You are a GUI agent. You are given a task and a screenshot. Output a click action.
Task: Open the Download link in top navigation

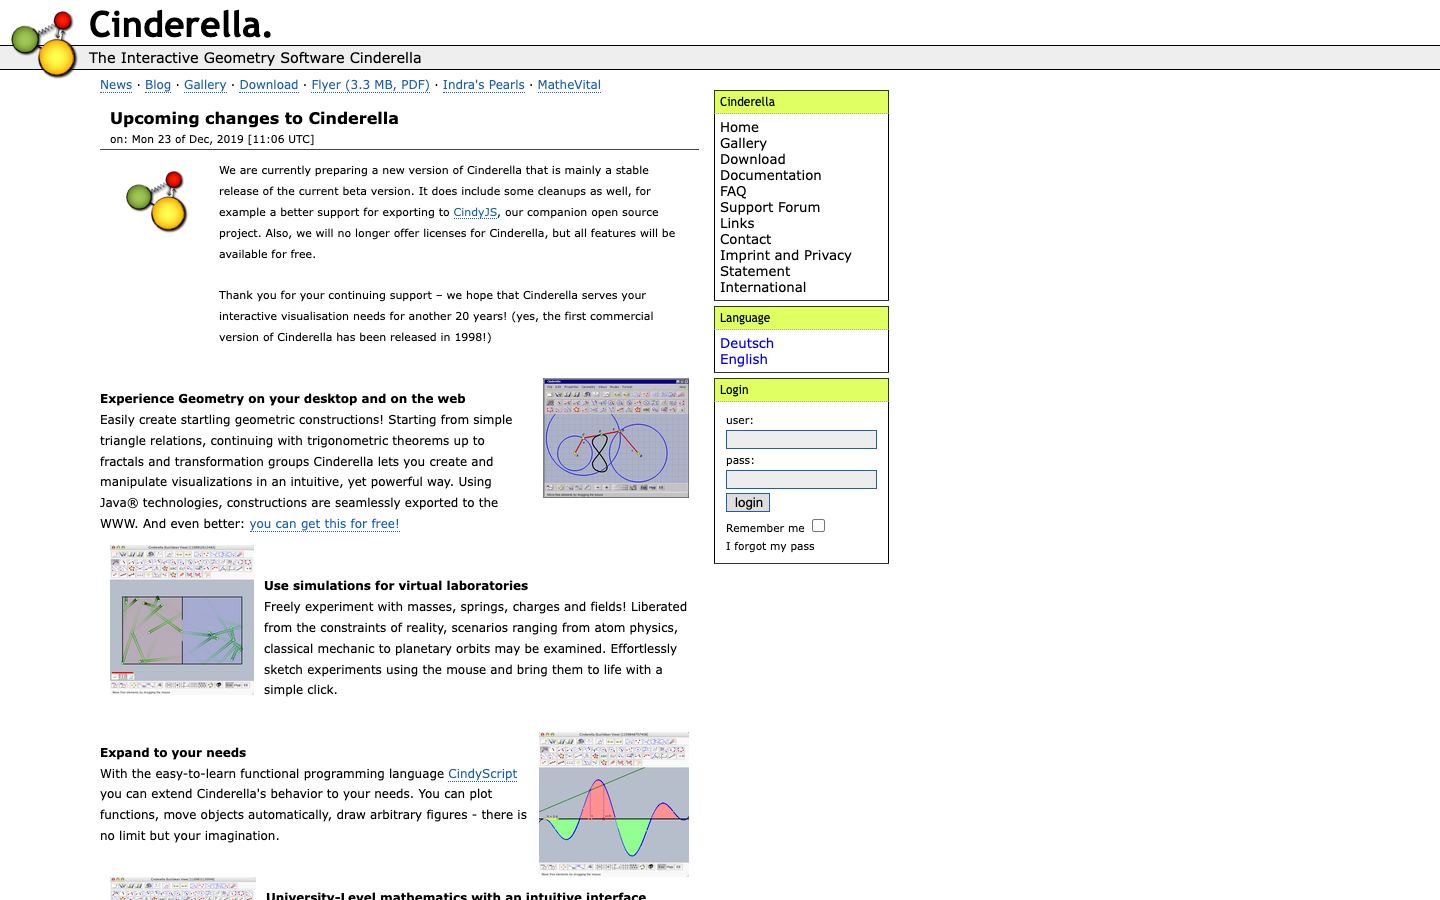(x=269, y=85)
